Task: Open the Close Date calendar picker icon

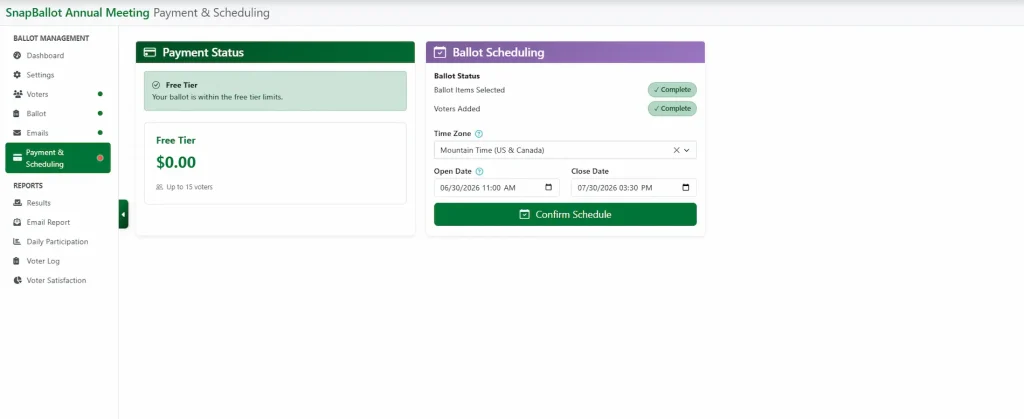Action: (x=686, y=187)
